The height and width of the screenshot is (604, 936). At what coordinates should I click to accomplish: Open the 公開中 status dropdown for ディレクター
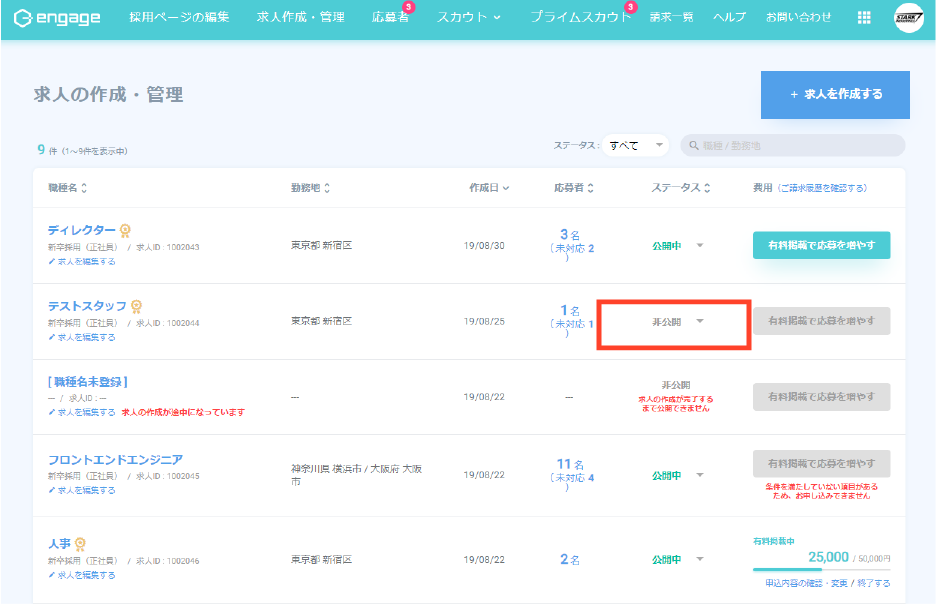[x=678, y=246]
